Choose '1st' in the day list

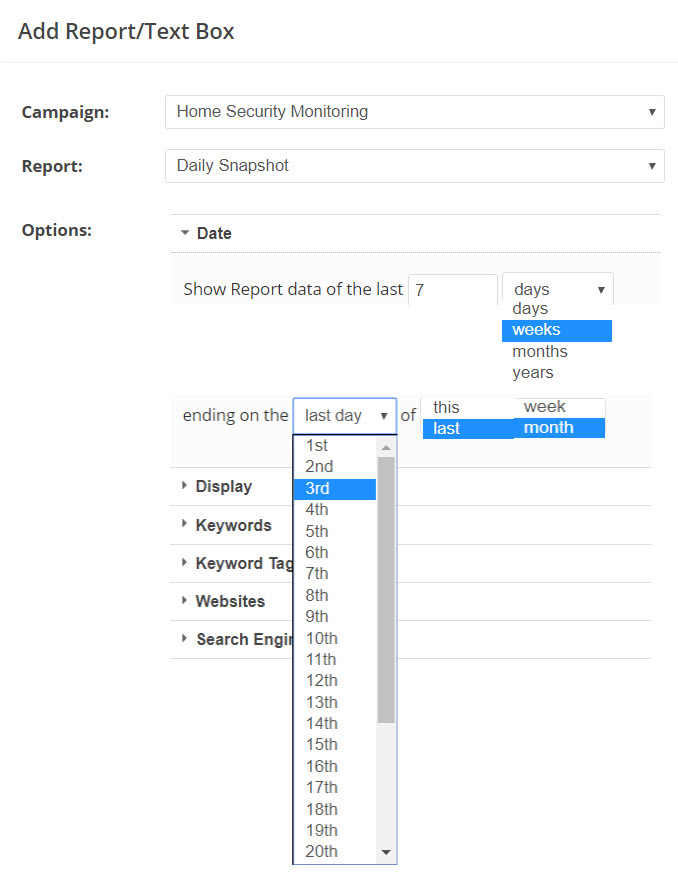pyautogui.click(x=334, y=446)
